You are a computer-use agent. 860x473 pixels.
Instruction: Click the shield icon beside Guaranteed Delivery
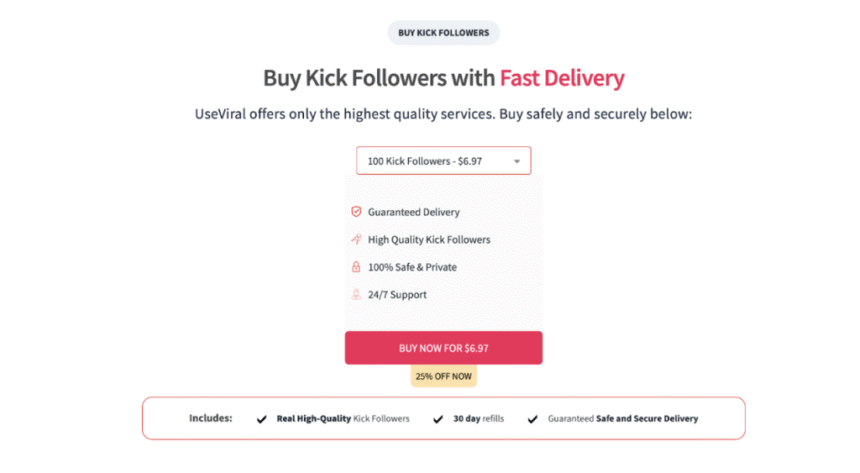(x=355, y=212)
